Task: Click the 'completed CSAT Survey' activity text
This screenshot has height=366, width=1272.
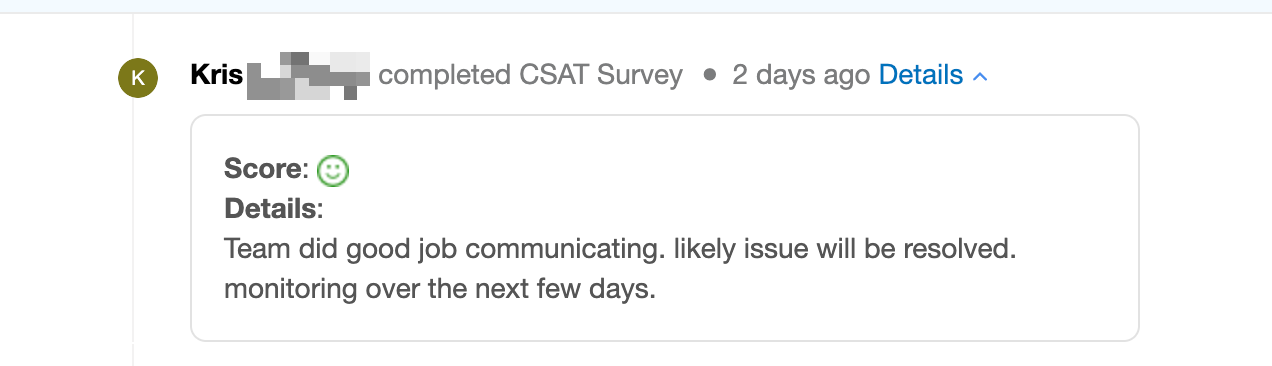Action: (x=531, y=75)
